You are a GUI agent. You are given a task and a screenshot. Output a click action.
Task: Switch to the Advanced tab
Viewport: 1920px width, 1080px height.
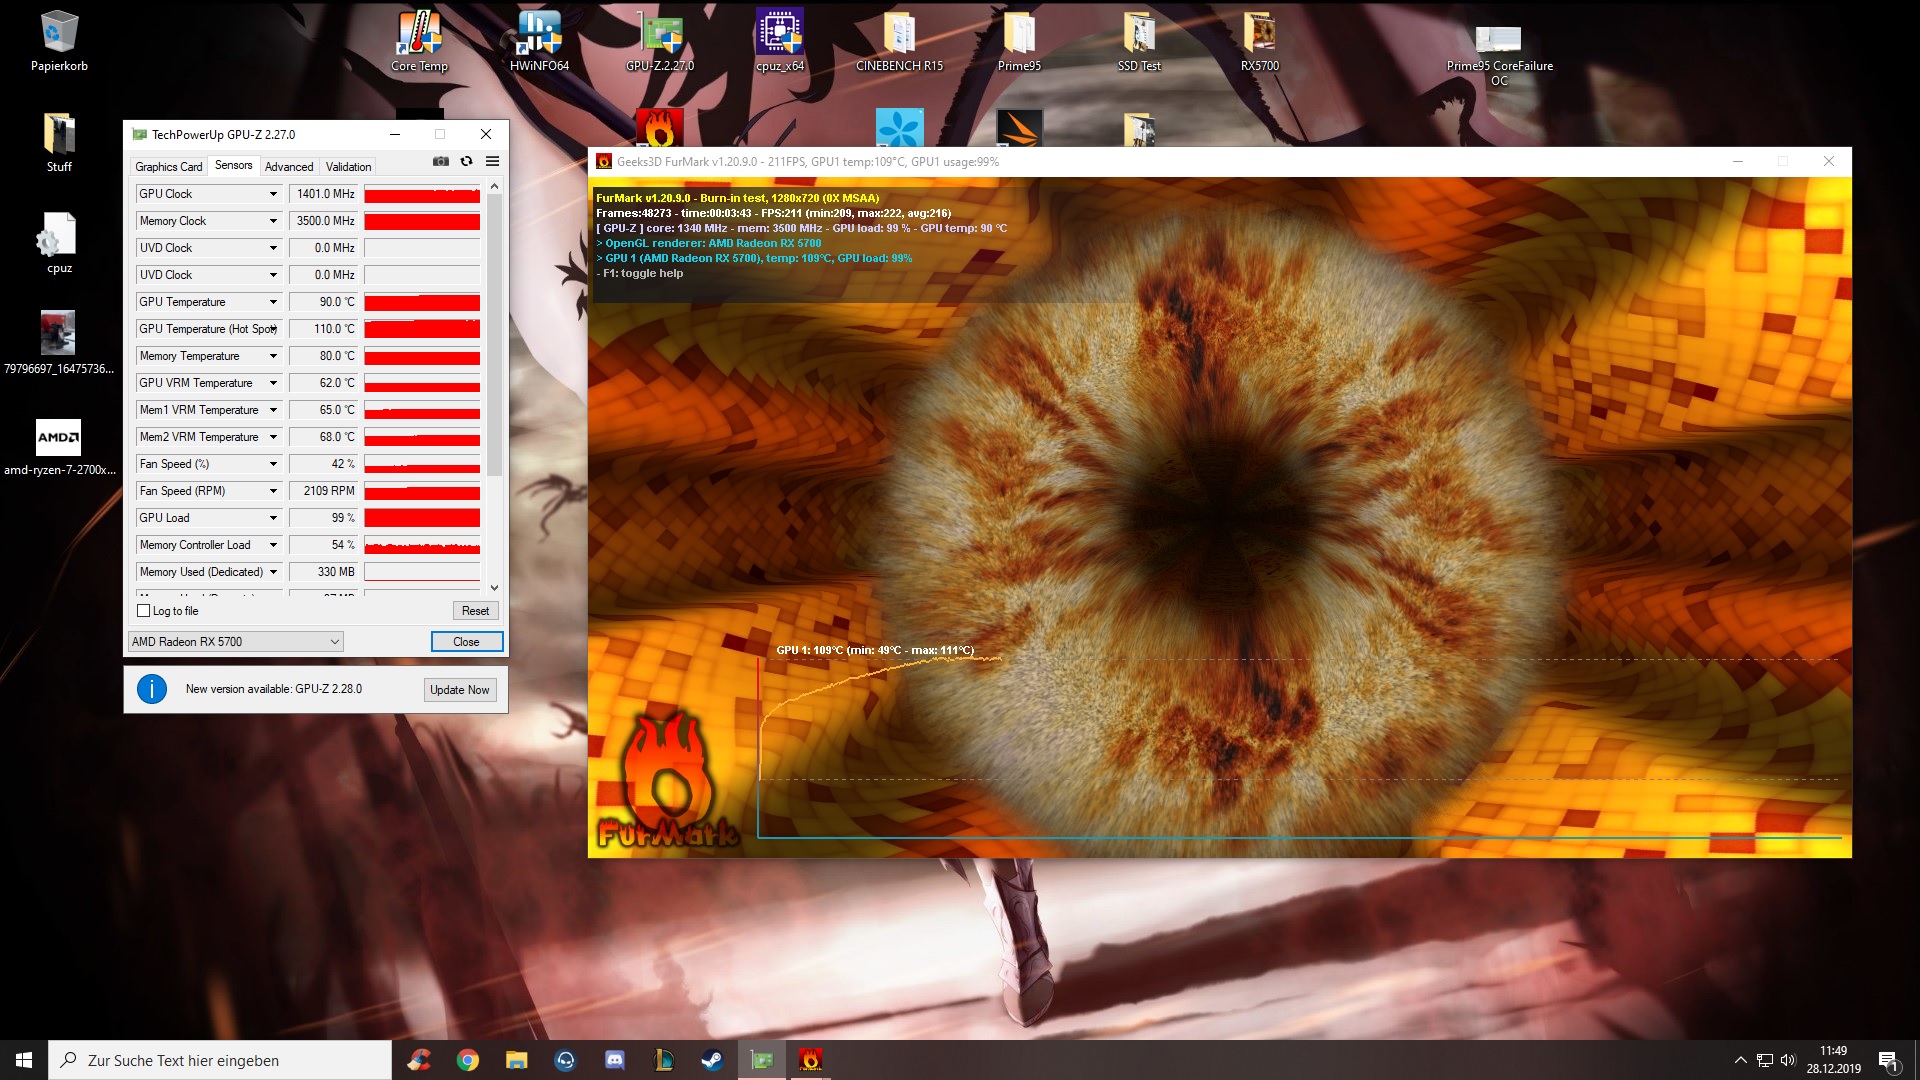coord(289,167)
